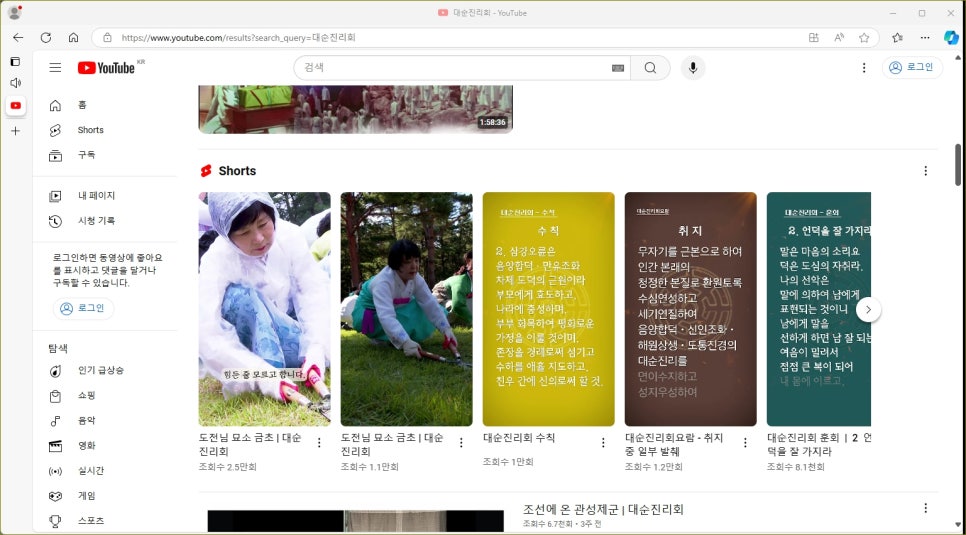Open 인기 급상승 trending
This screenshot has height=535, width=966.
pos(105,370)
